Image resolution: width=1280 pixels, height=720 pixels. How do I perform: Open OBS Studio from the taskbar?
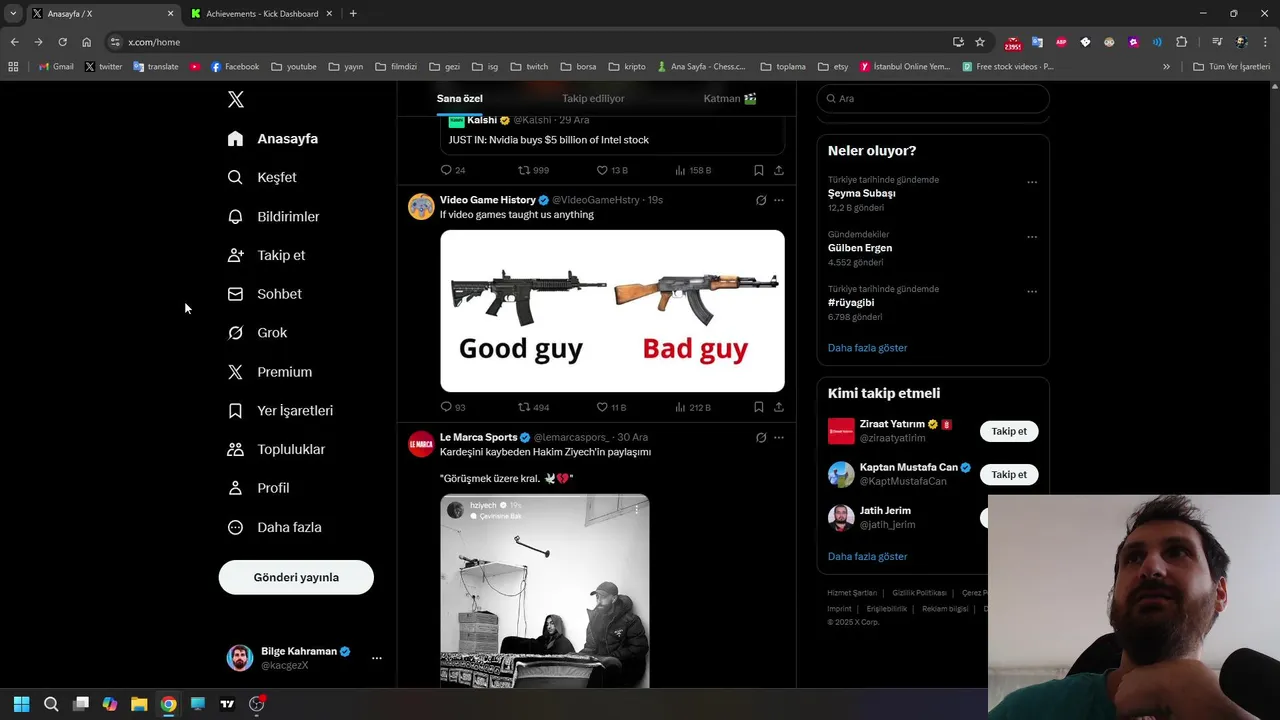coord(257,704)
